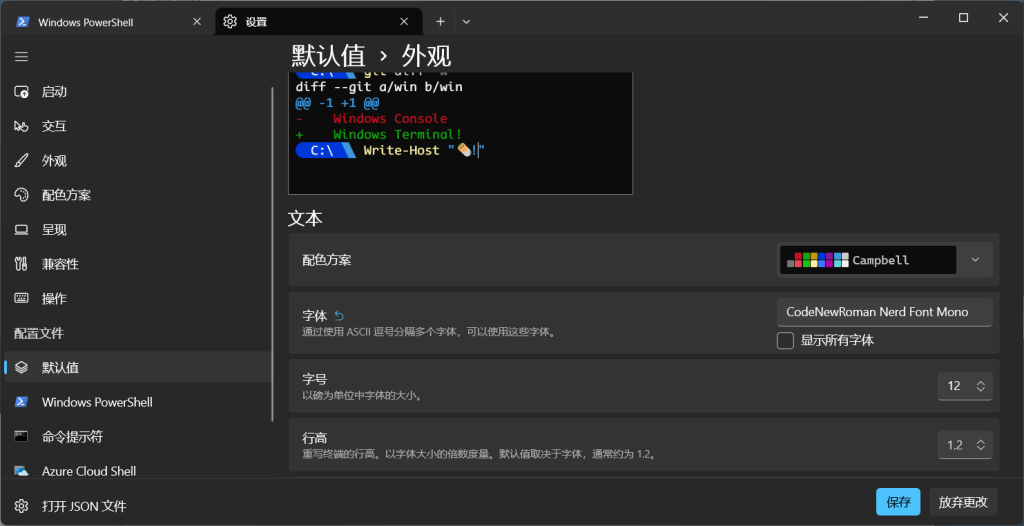The image size is (1024, 526).
Task: Open the CodeNewRoman Nerd Font Mono font box
Action: (885, 312)
